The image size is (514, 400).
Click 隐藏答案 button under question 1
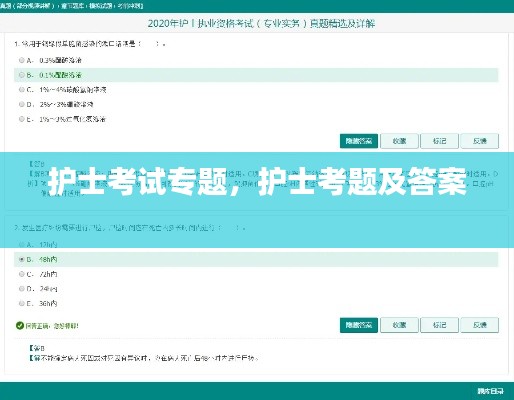(359, 141)
